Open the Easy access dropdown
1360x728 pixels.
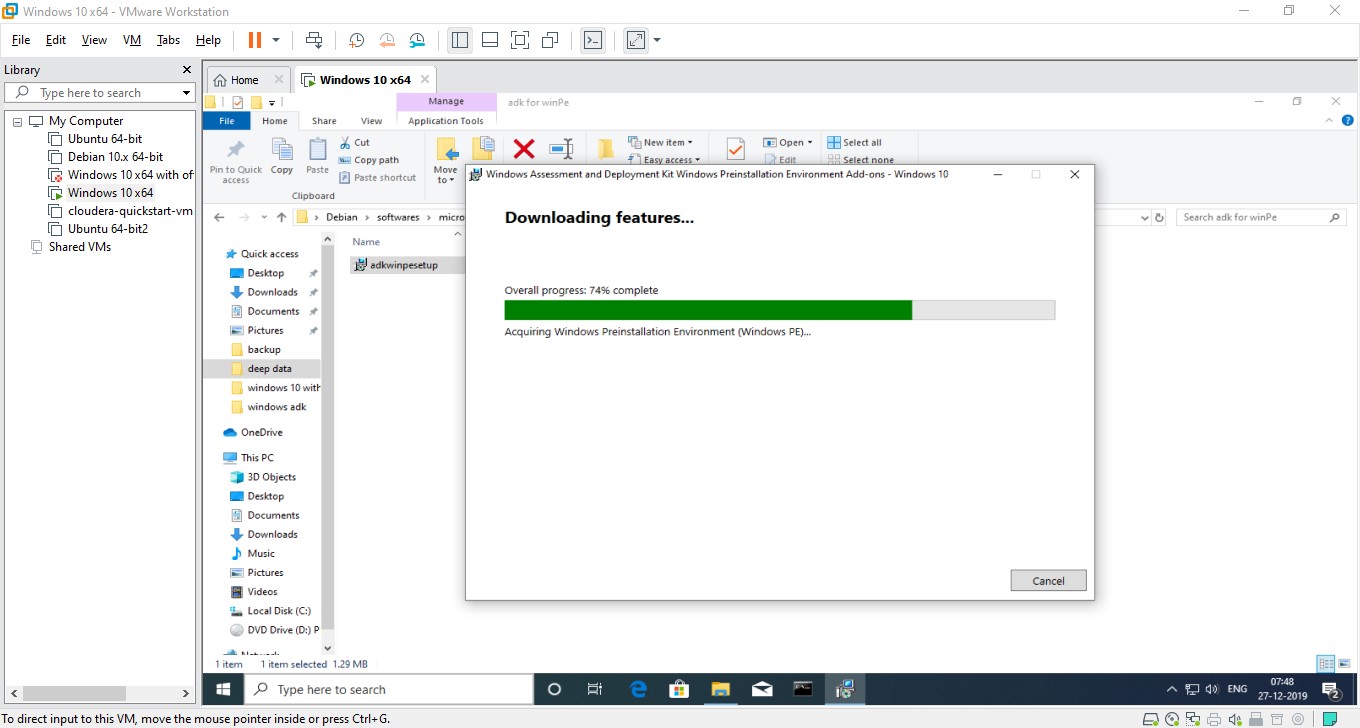(663, 159)
